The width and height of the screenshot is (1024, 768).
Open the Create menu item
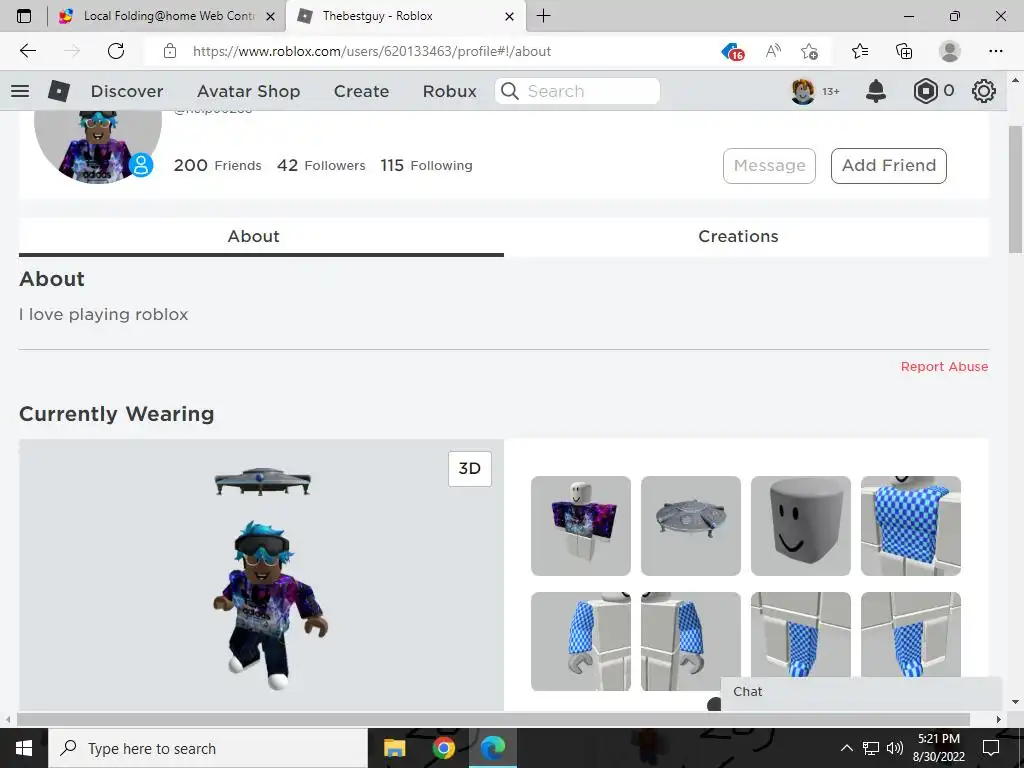[x=361, y=91]
